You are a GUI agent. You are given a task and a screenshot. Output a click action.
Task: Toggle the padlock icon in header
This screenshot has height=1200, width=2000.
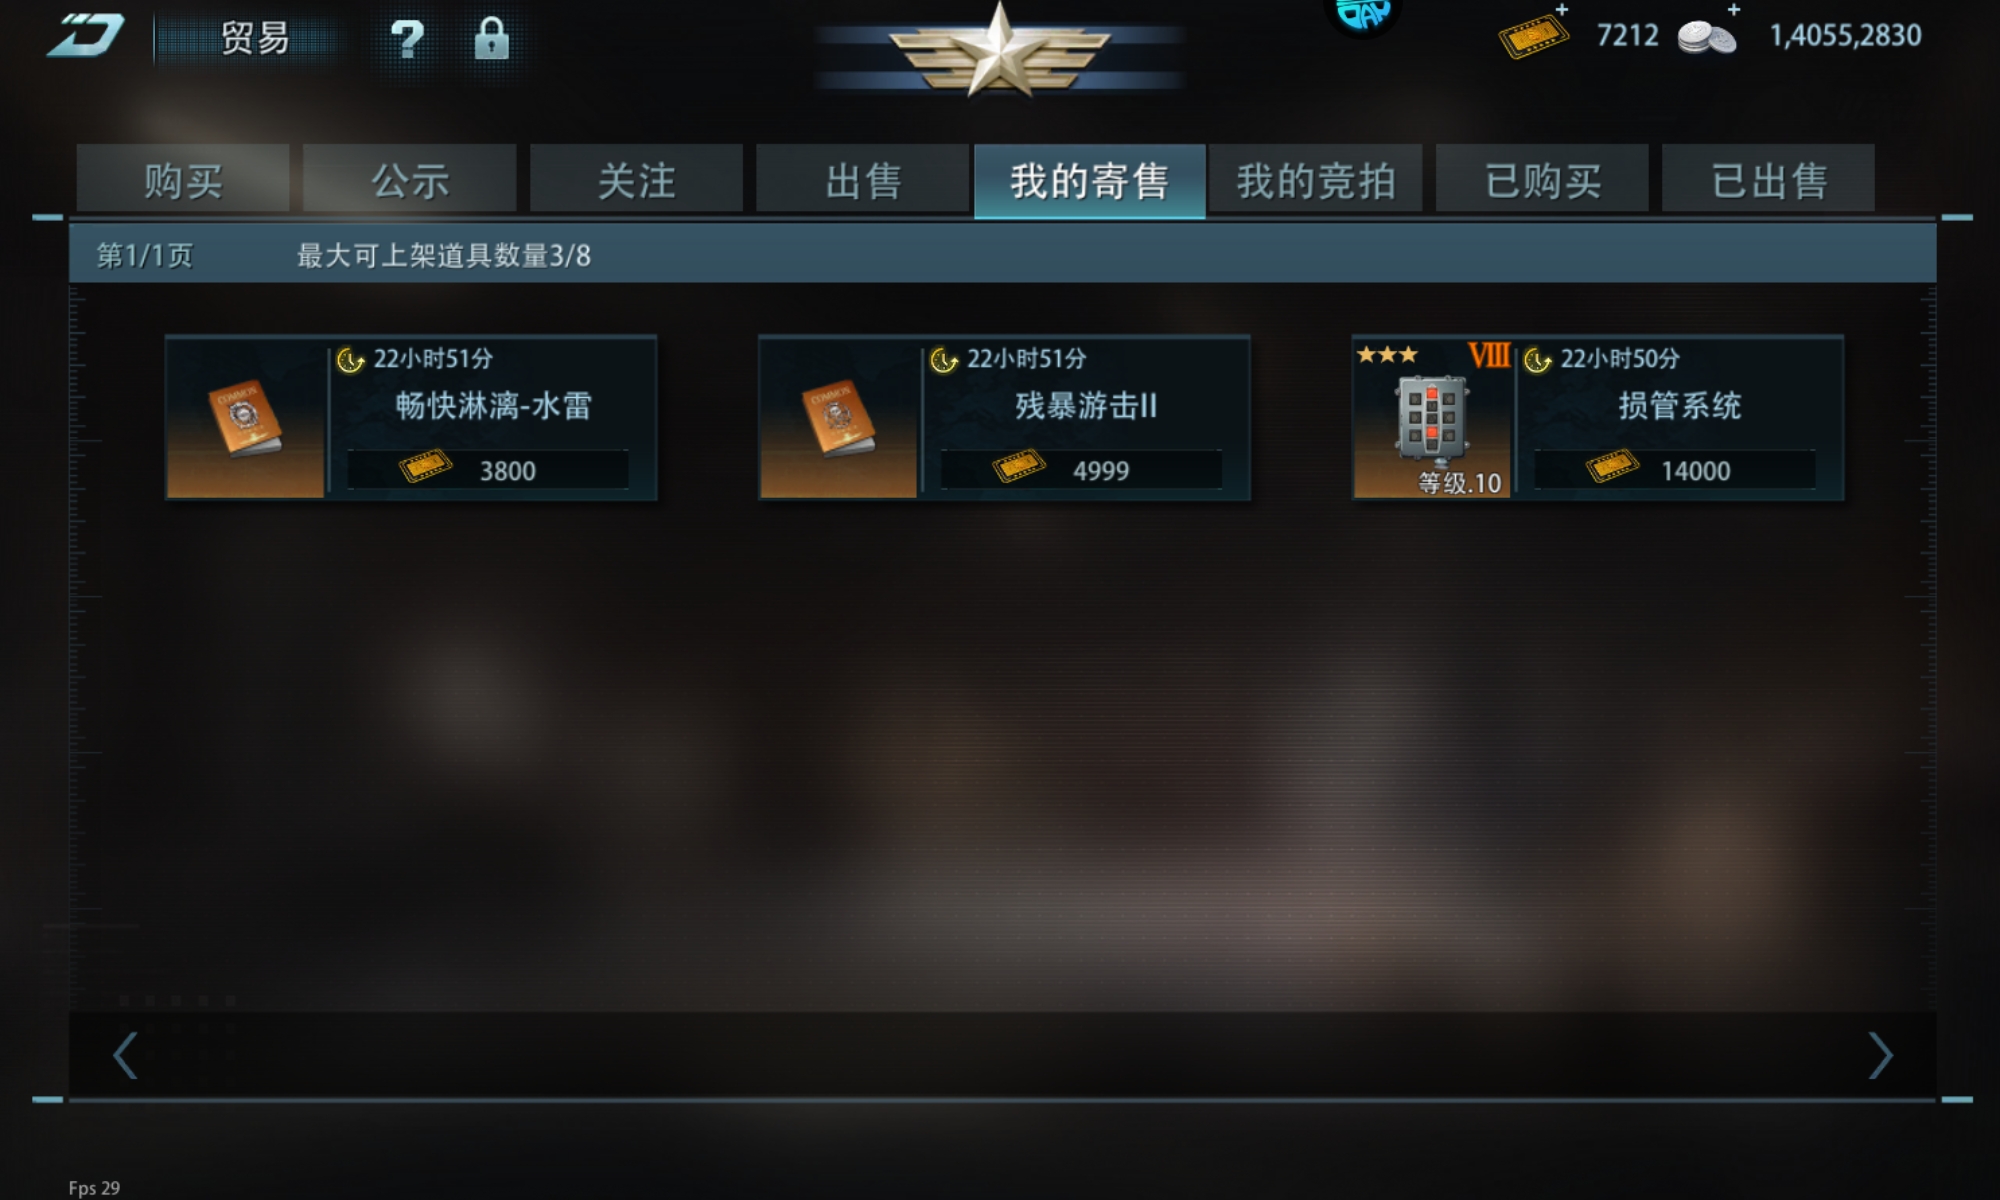click(x=491, y=38)
